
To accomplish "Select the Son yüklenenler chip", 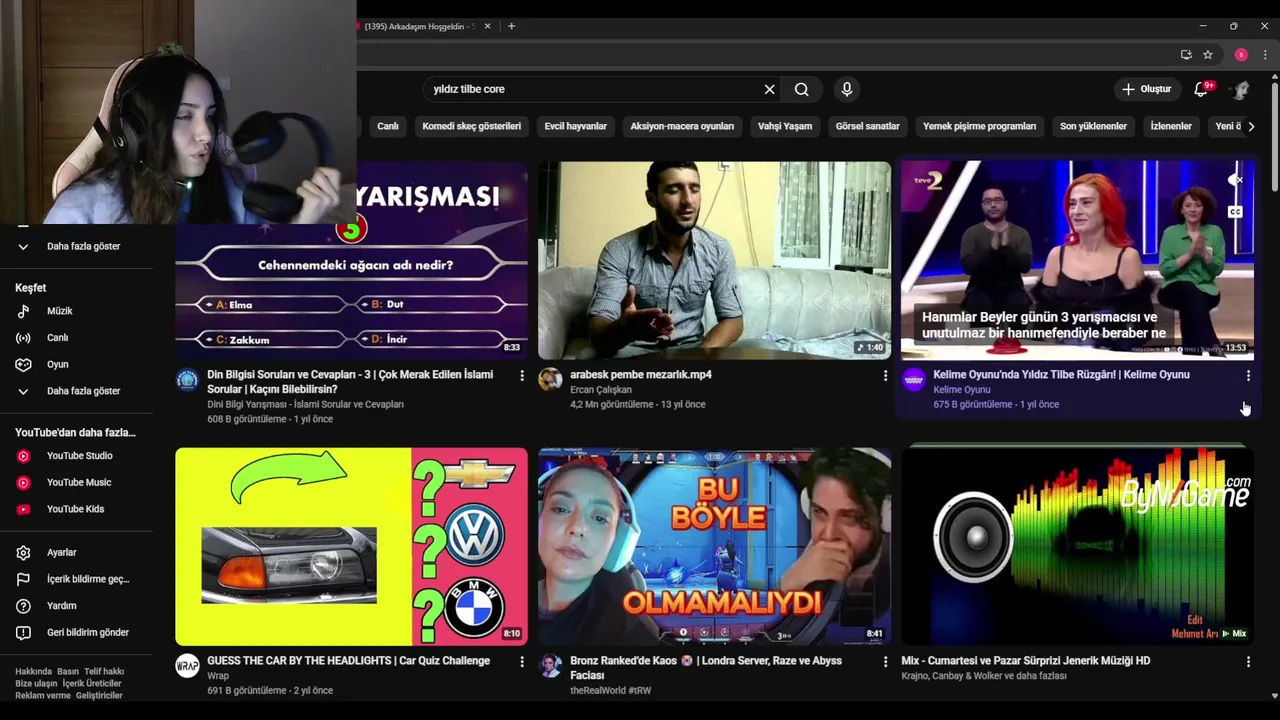I will coord(1093,126).
